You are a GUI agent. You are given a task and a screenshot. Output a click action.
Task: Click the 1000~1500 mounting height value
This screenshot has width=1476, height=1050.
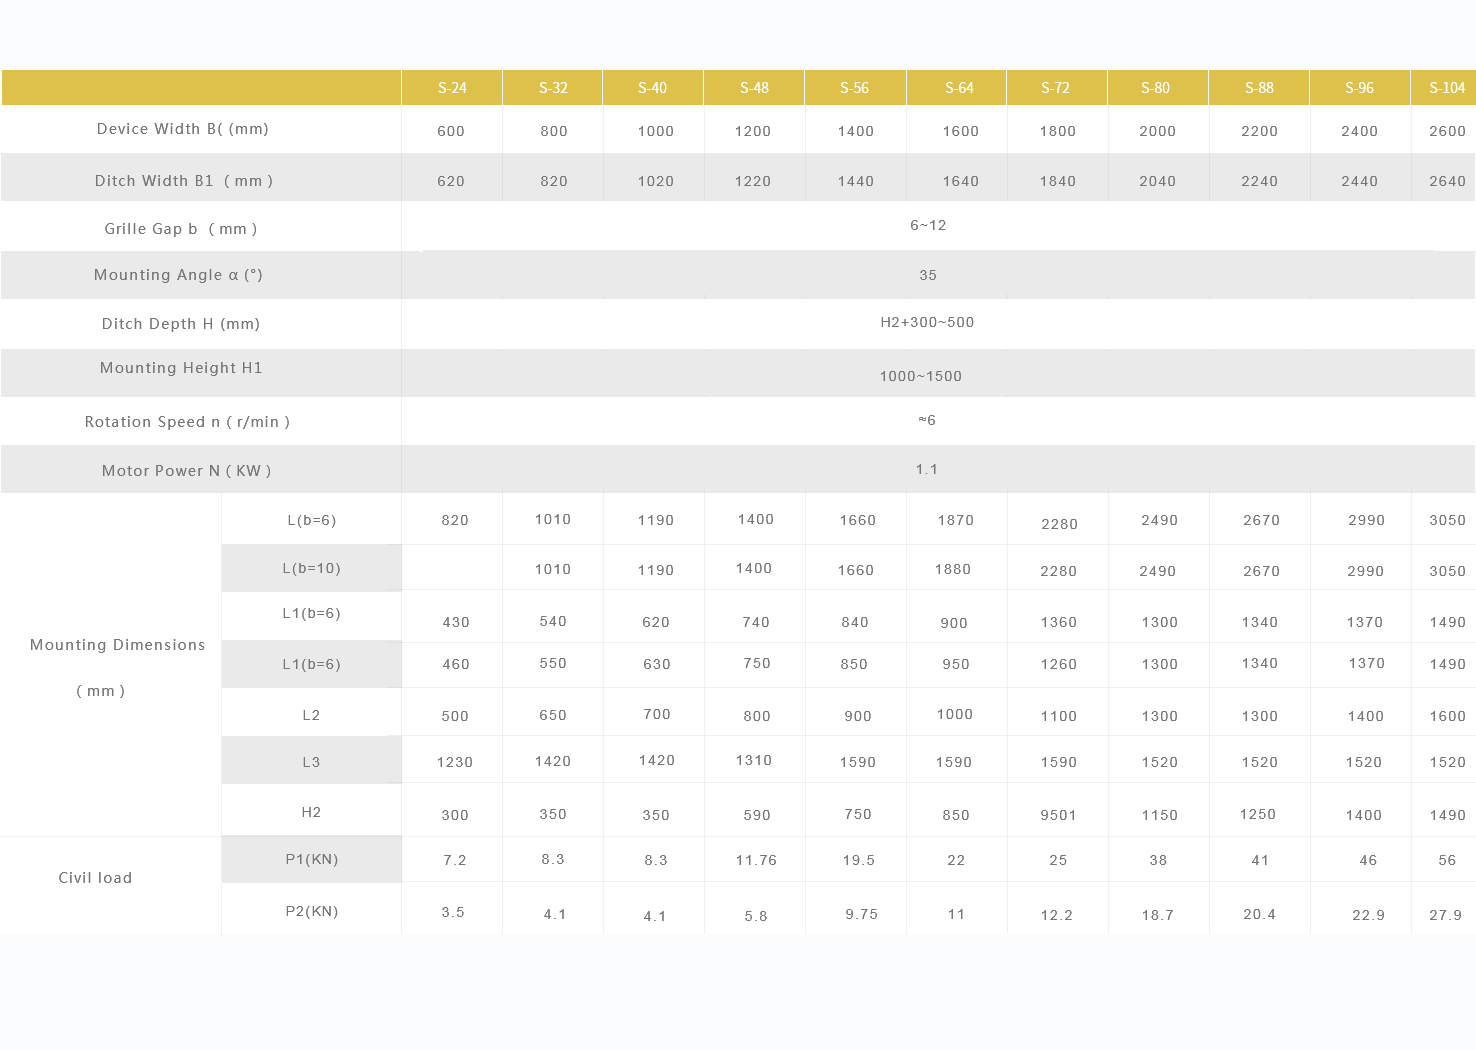[920, 376]
